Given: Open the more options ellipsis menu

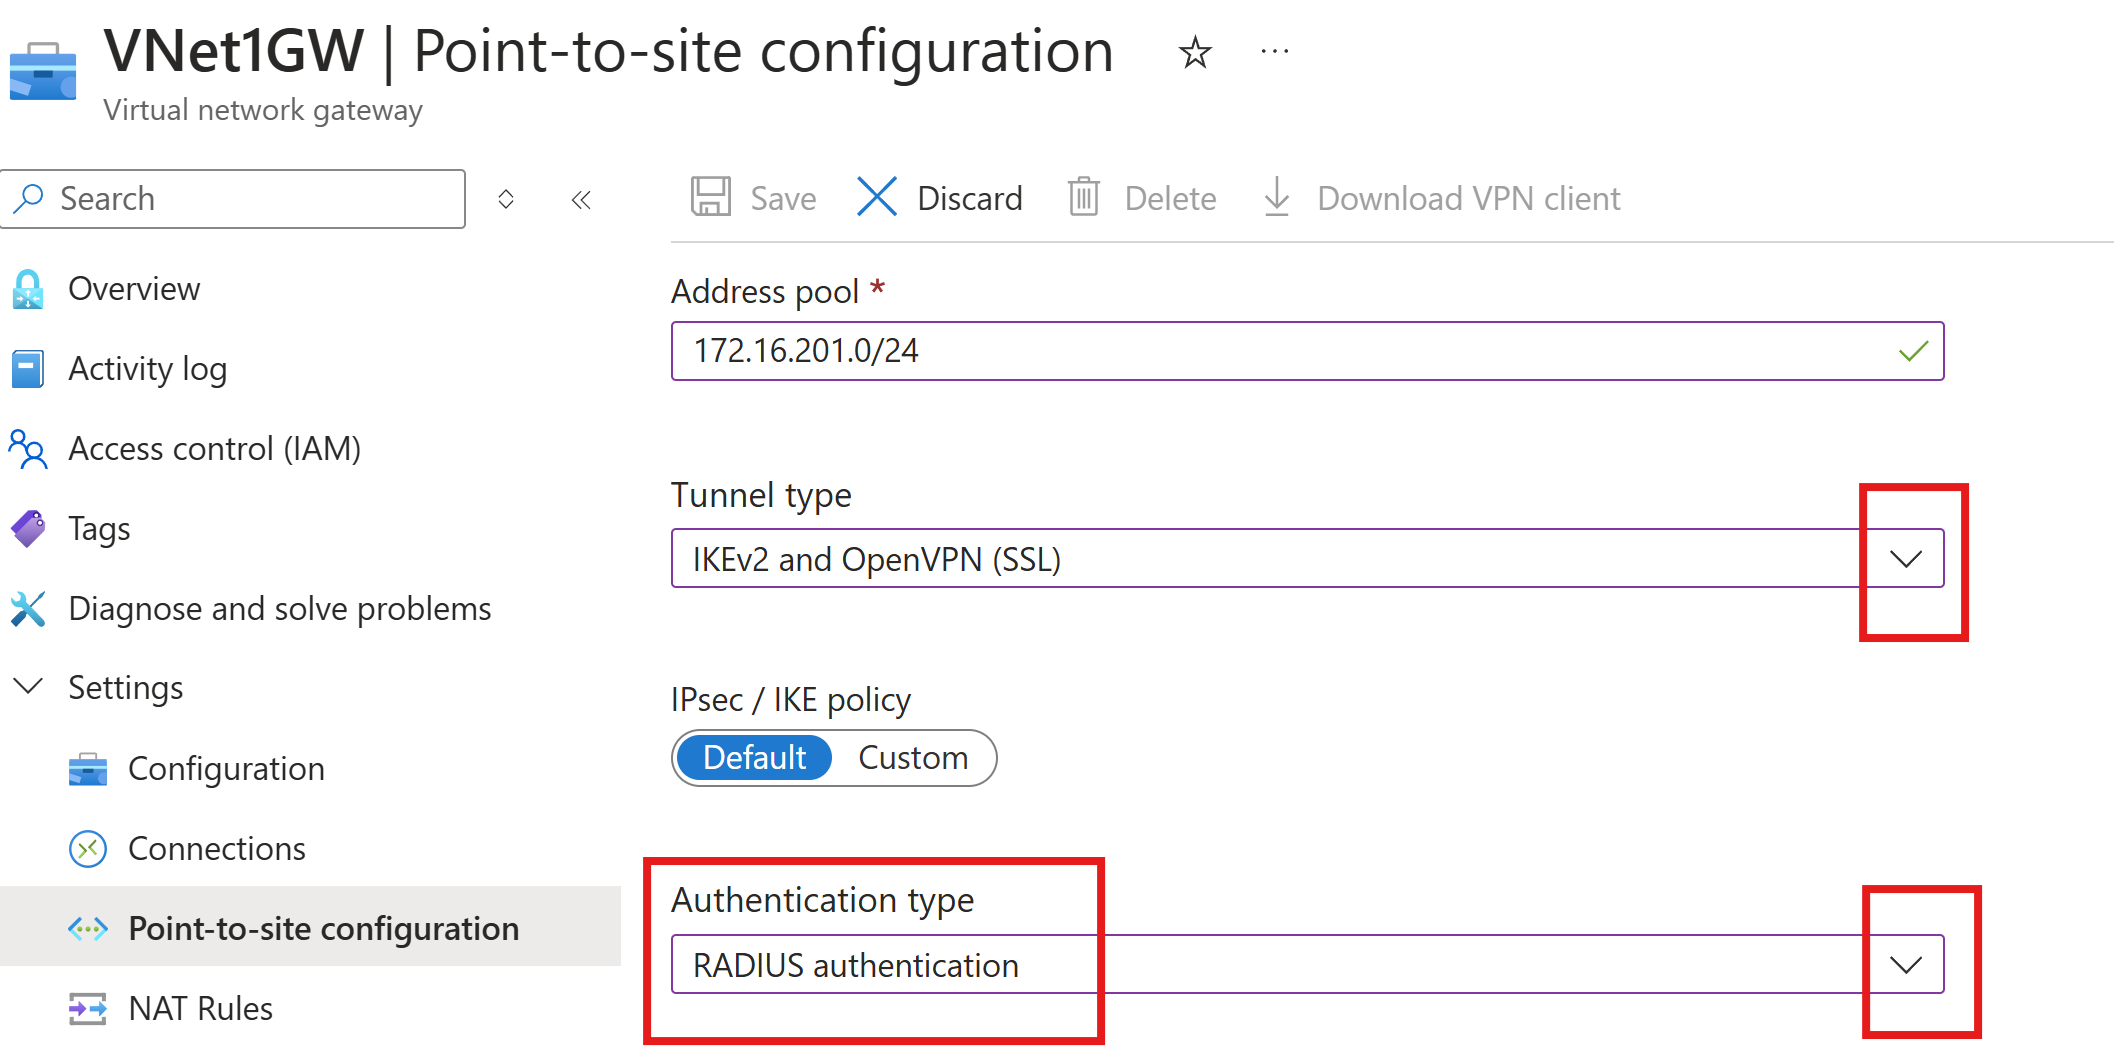Looking at the screenshot, I should 1275,51.
